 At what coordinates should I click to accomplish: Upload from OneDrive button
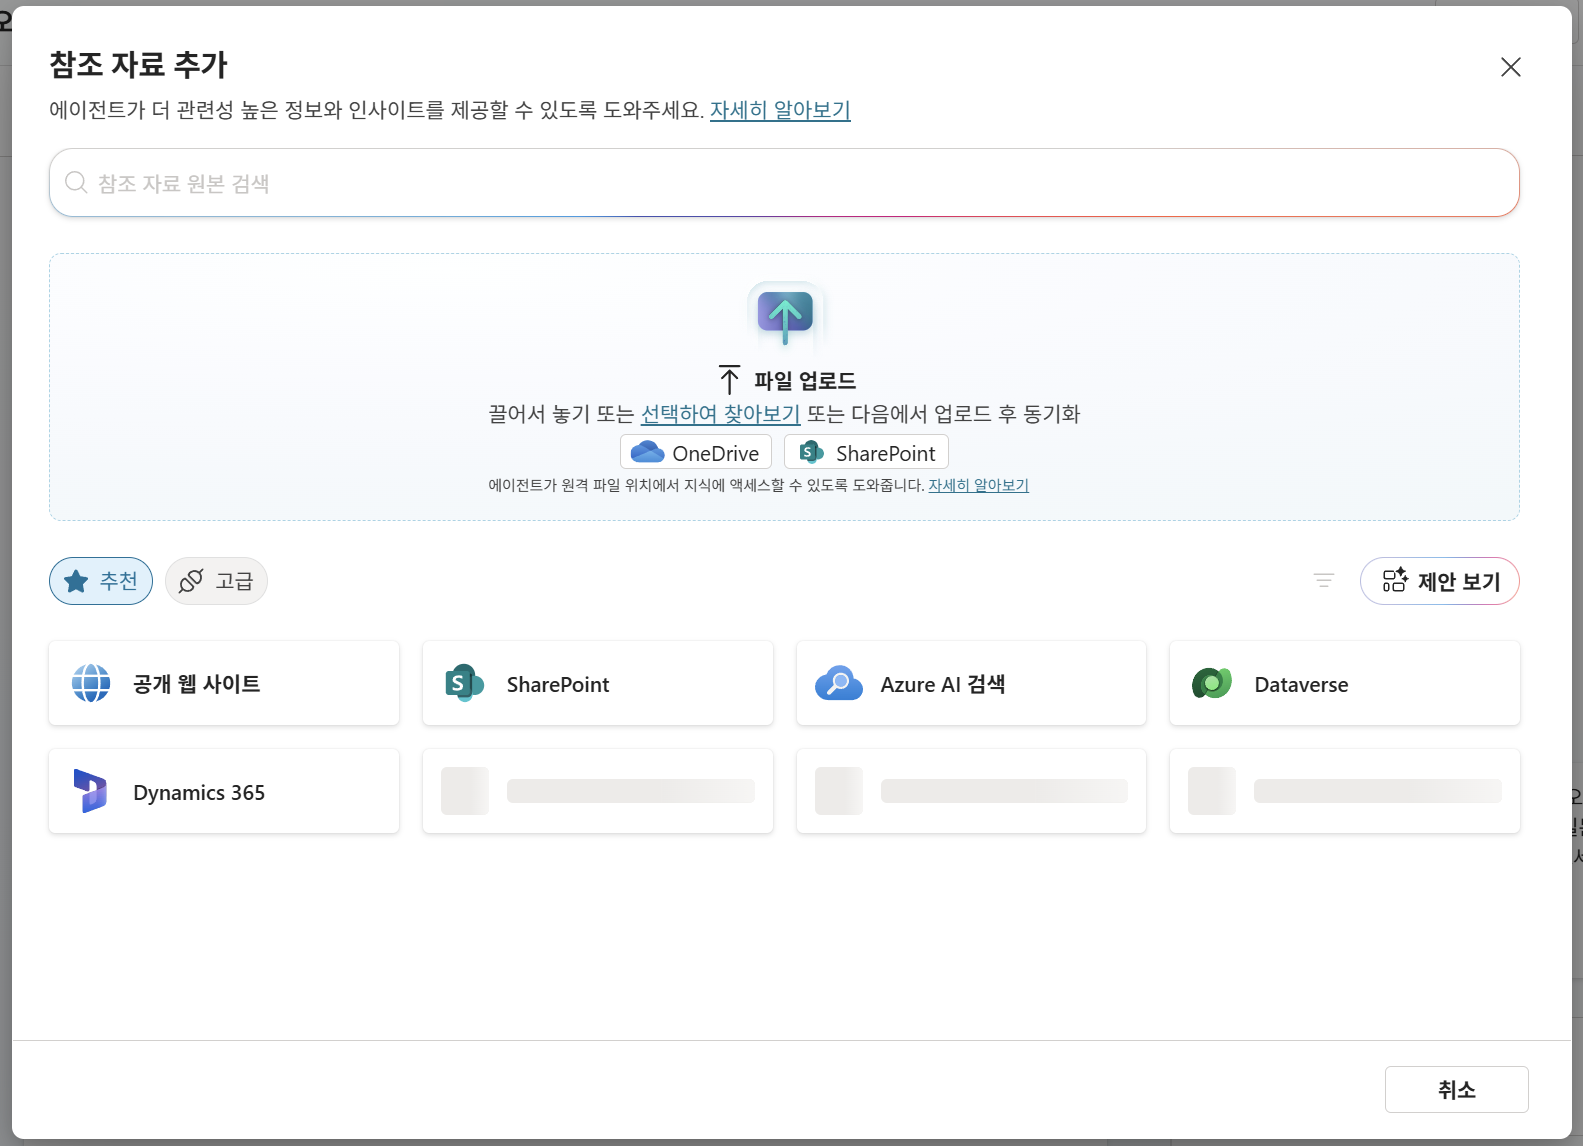click(696, 452)
